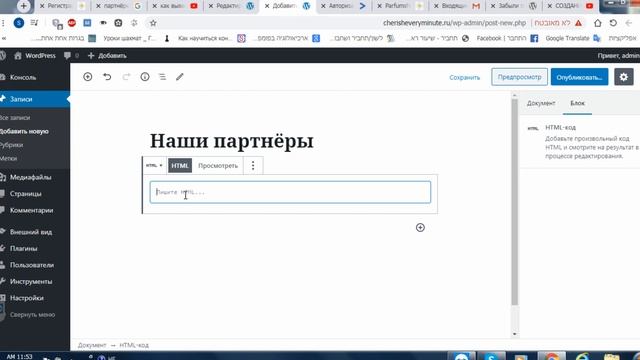Open a new browser tab with plus icon

tap(23, 6)
